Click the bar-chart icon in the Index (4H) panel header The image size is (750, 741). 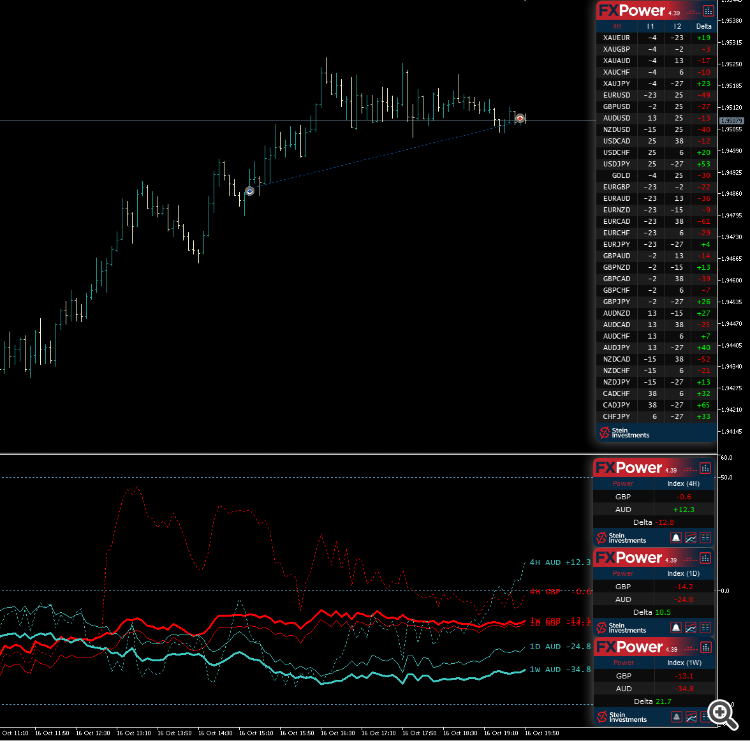[705, 468]
